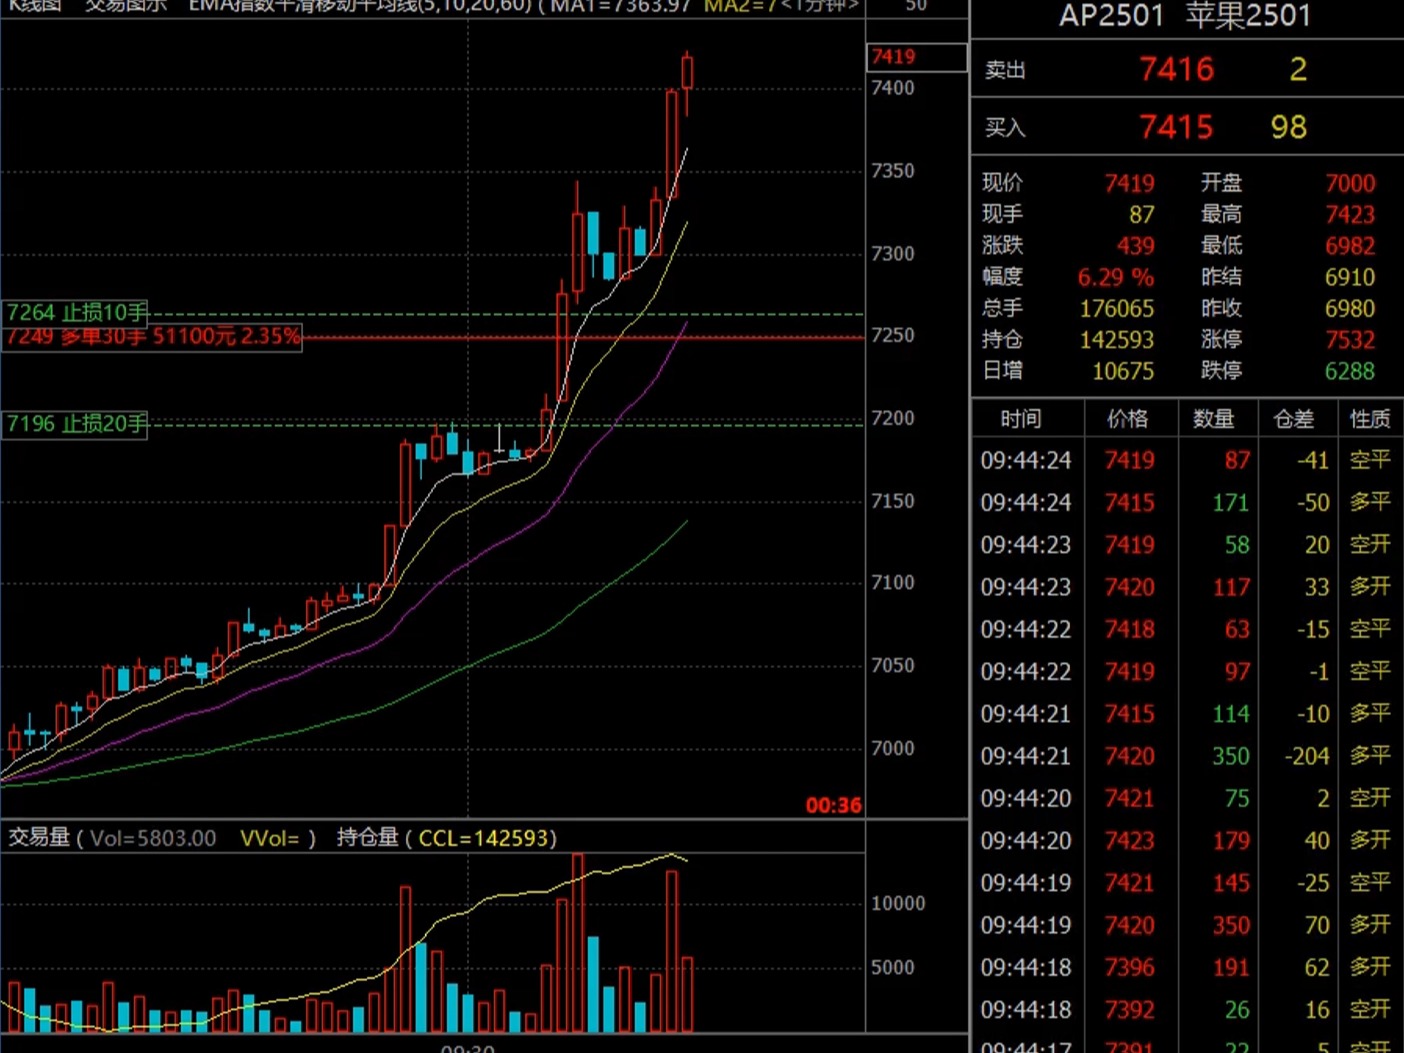The width and height of the screenshot is (1404, 1053).
Task: Click the 时间 column header
Action: pos(1021,419)
